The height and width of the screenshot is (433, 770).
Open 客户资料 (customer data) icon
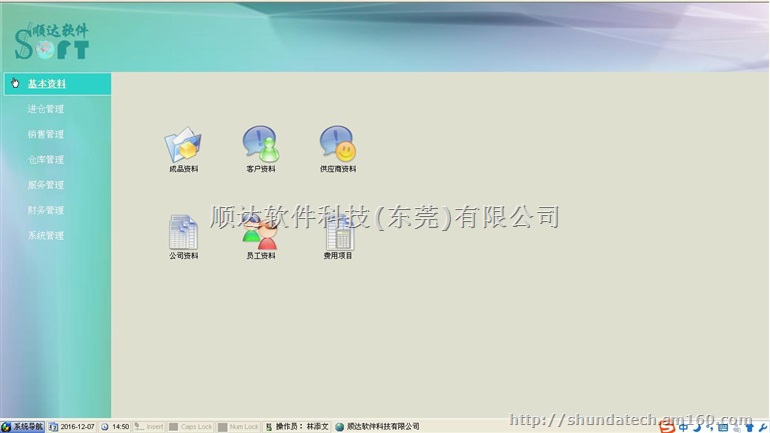[x=261, y=146]
